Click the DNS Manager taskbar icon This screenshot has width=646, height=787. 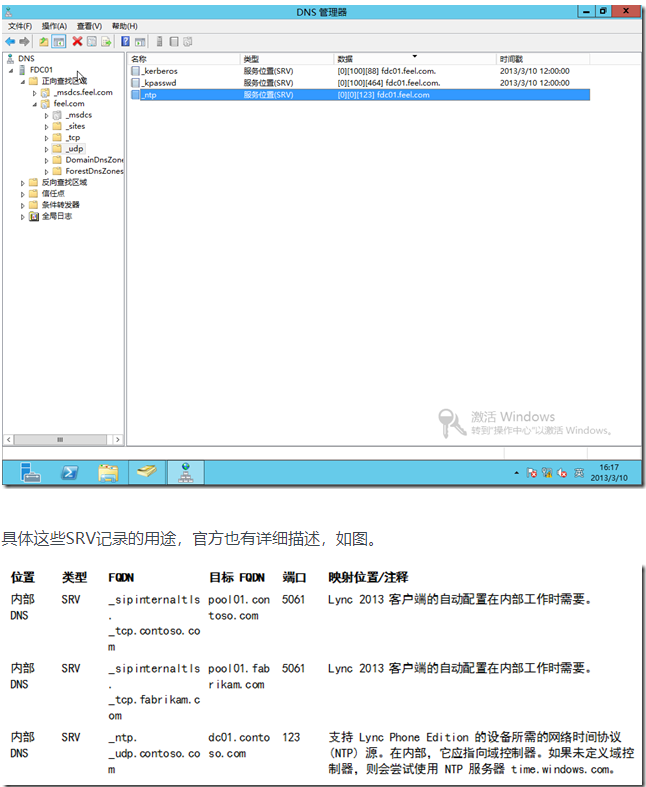point(186,473)
